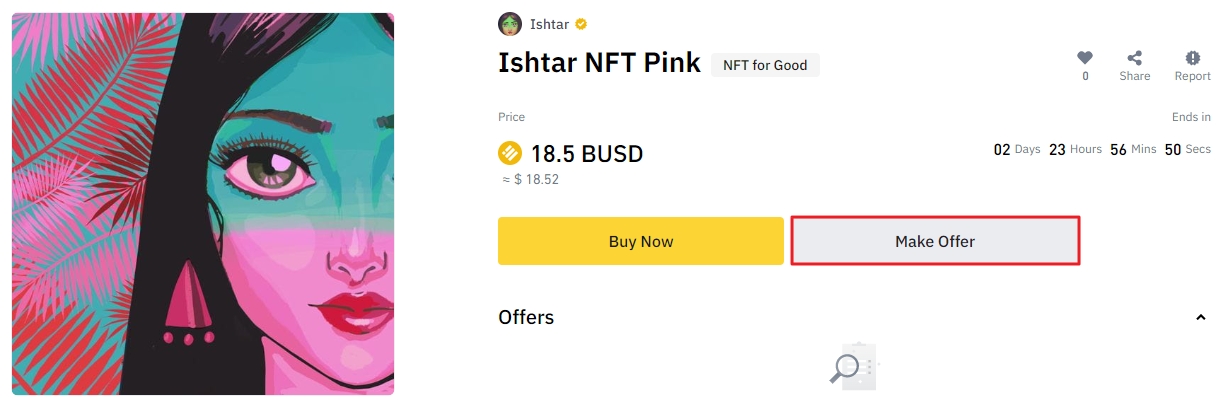This screenshot has width=1219, height=405.
Task: Click the verified badge beside Ishtar
Action: pos(580,24)
